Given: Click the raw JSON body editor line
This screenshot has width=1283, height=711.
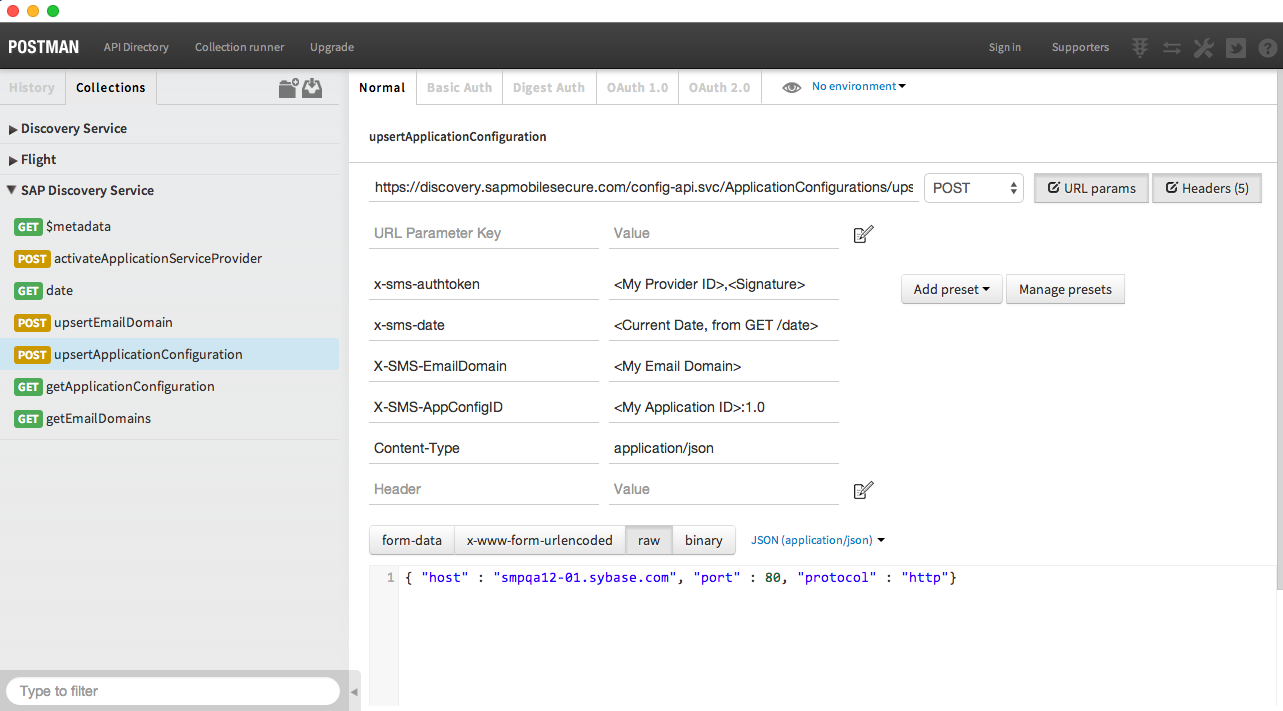Looking at the screenshot, I should click(680, 578).
